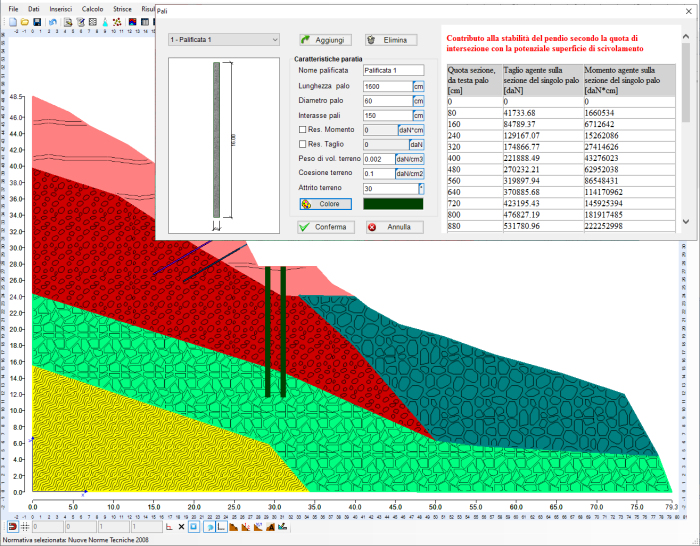Click the dark green pile color swatch
The height and width of the screenshot is (546, 700).
coord(393,204)
